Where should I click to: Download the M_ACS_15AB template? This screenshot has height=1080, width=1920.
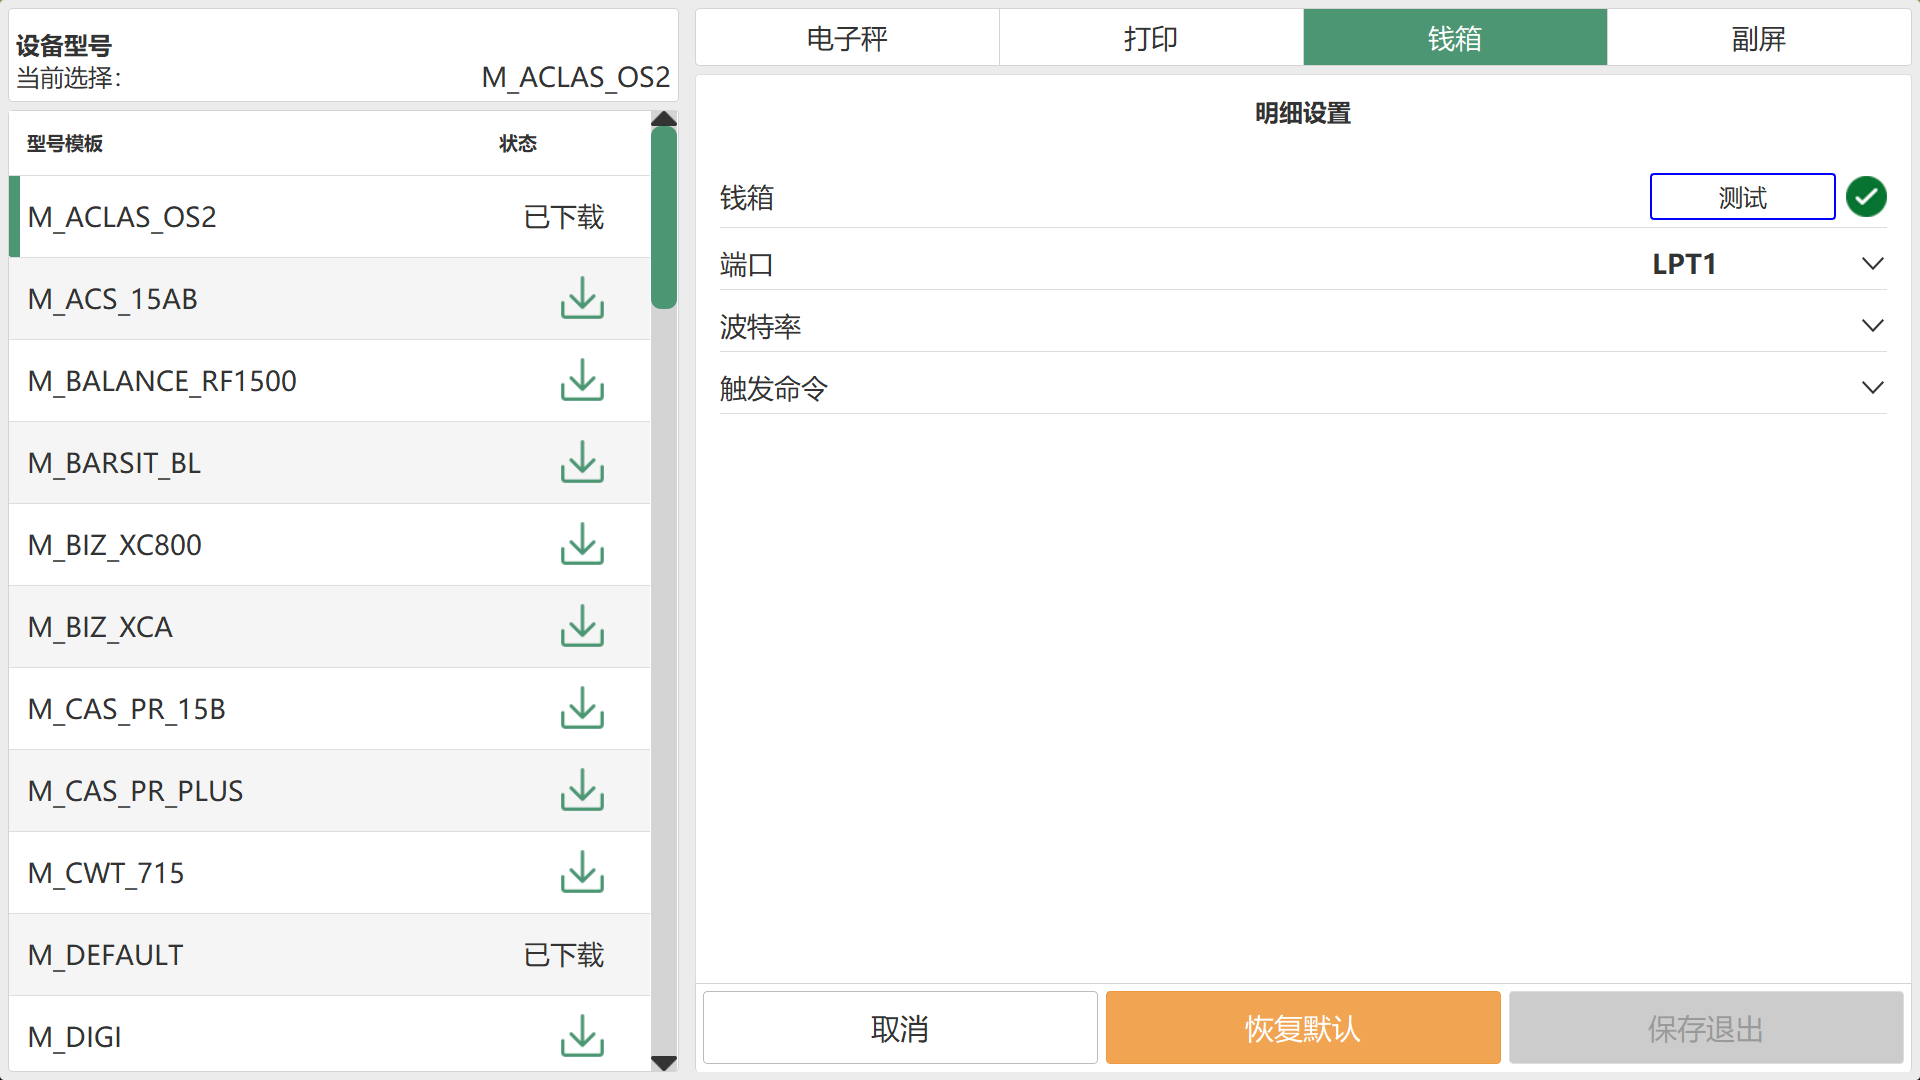(x=582, y=298)
